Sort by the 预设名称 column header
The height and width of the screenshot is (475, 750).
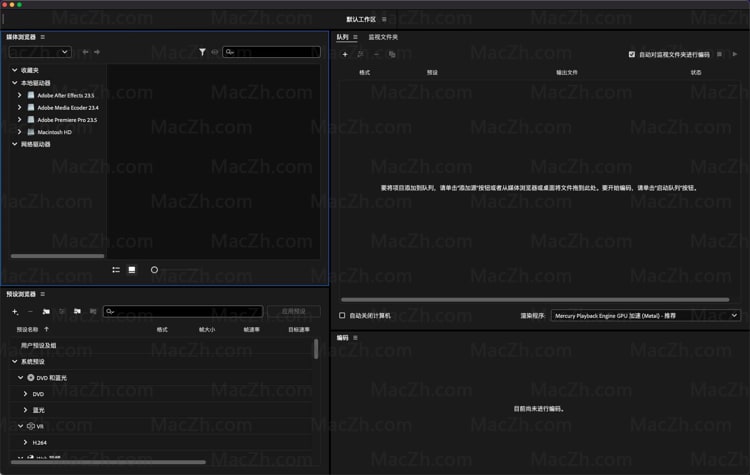point(27,330)
